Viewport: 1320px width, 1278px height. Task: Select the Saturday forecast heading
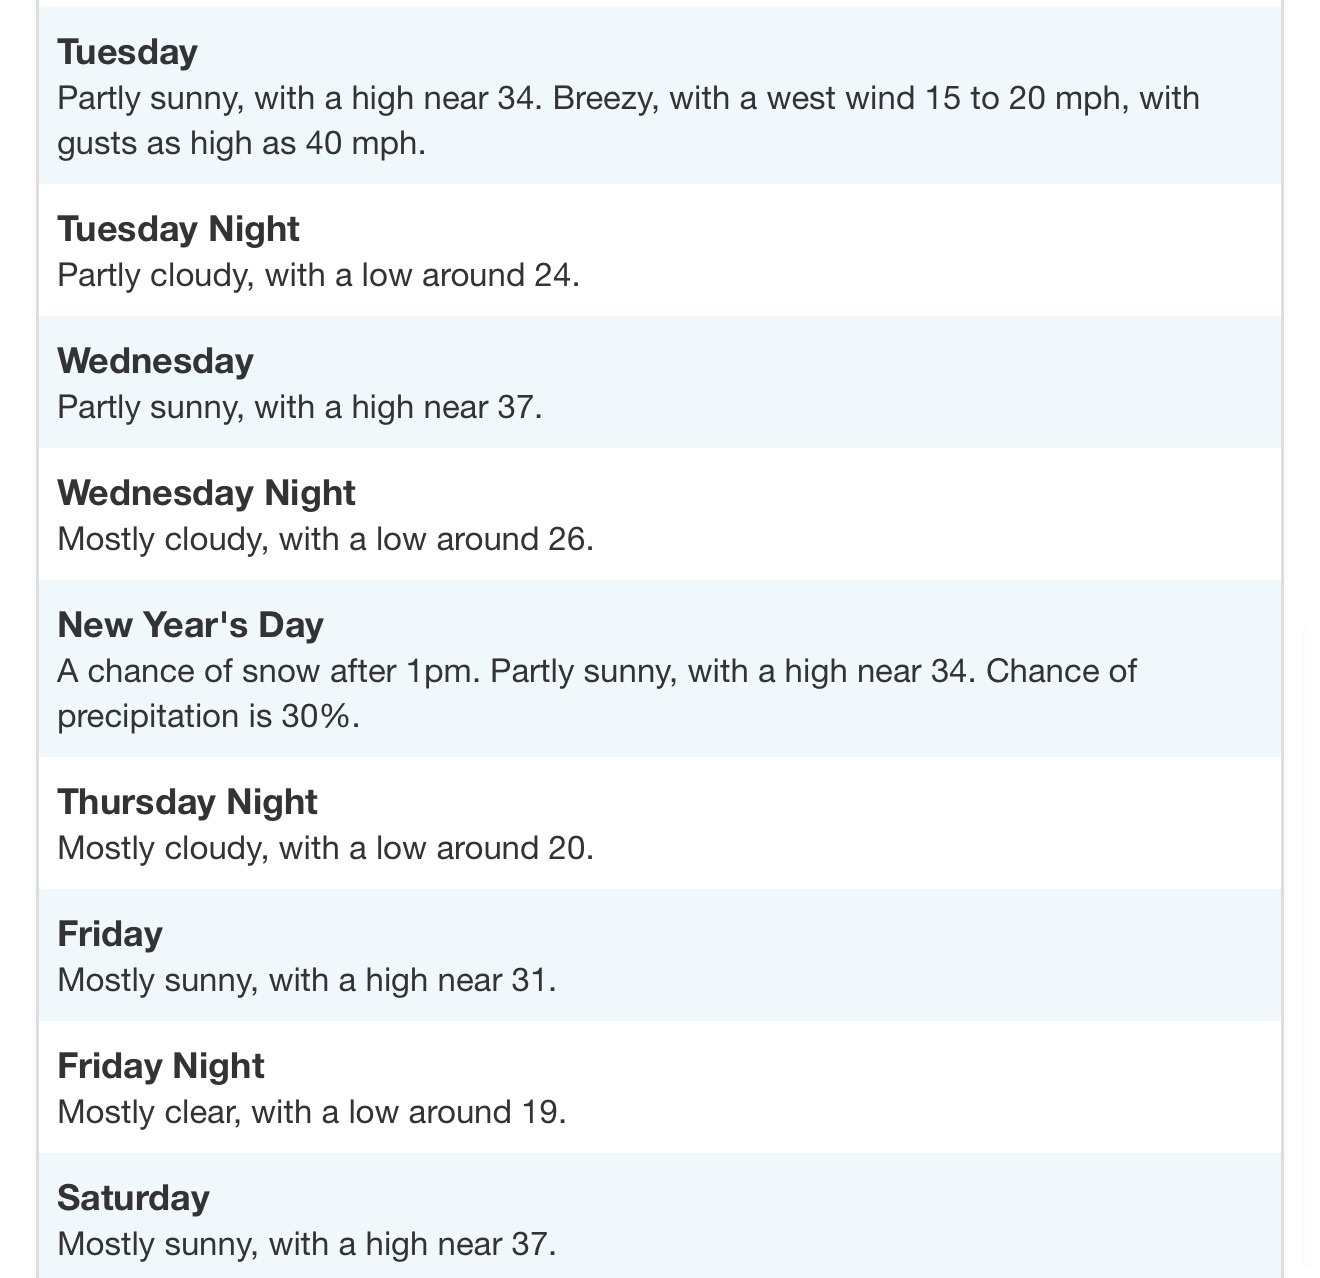coord(133,1198)
